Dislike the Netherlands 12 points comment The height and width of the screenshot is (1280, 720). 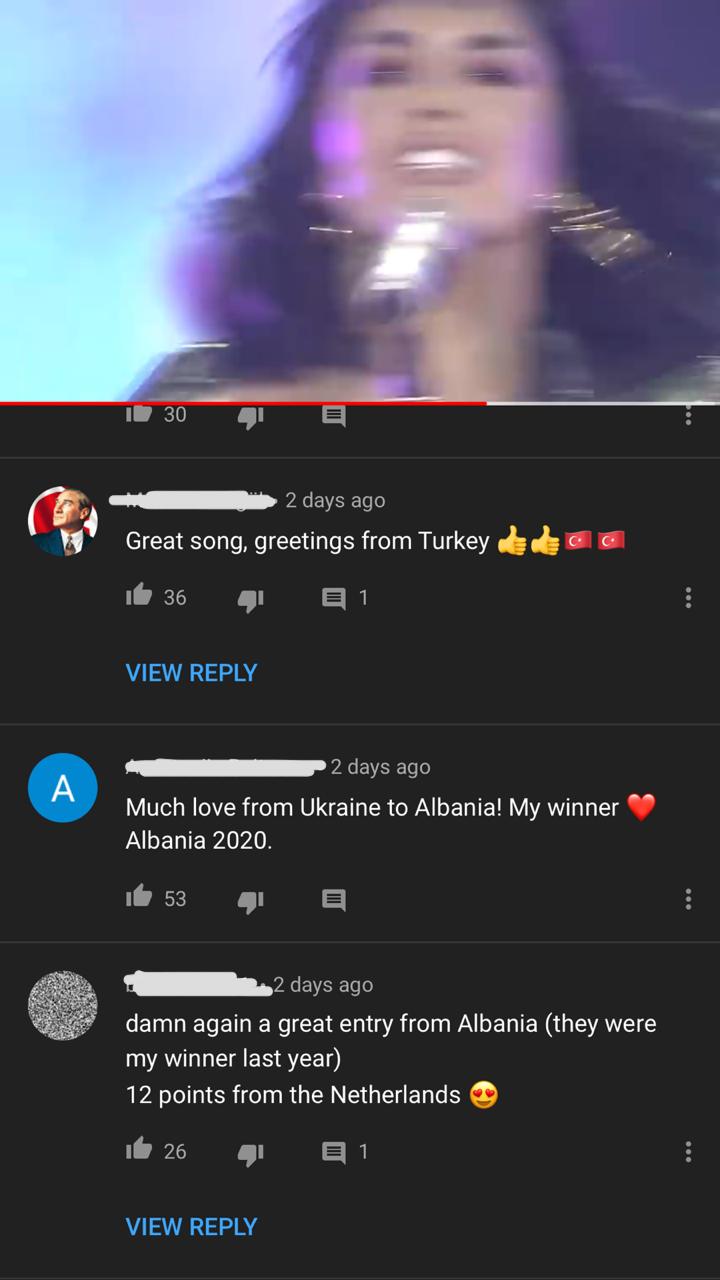pos(250,1153)
